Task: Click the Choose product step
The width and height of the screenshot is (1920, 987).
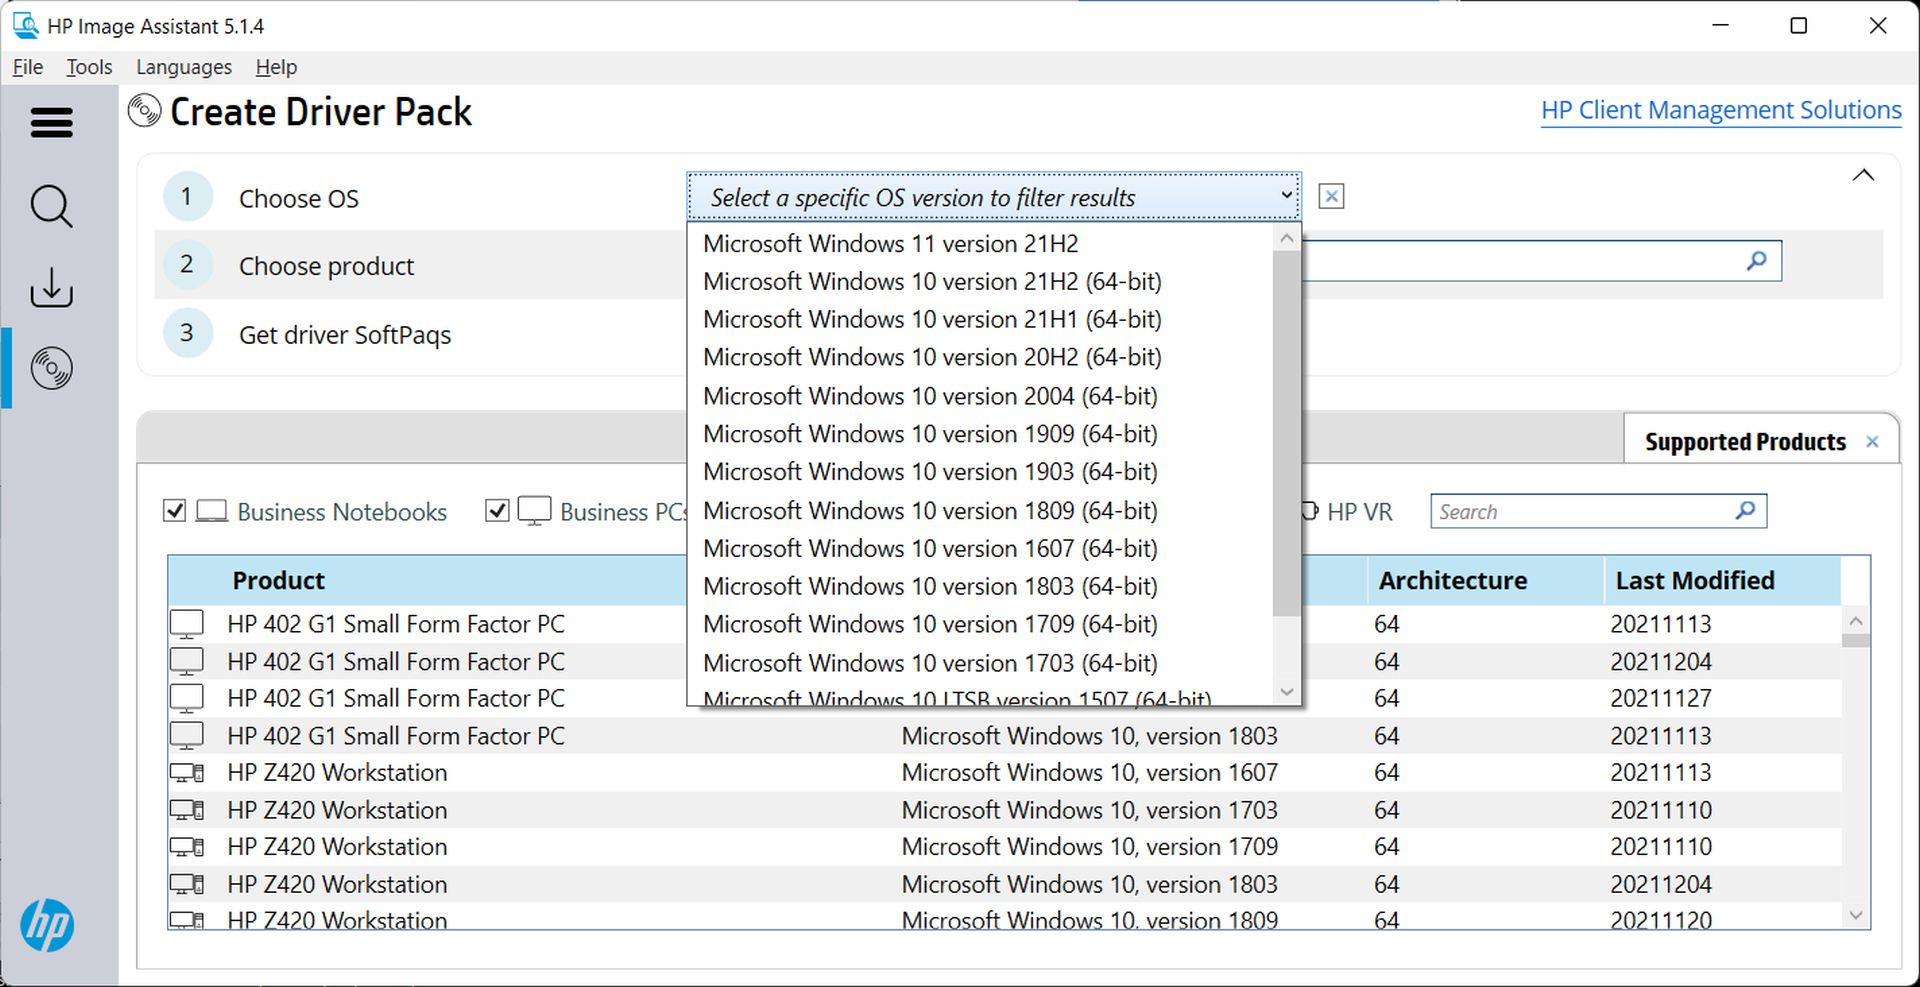Action: coord(326,266)
